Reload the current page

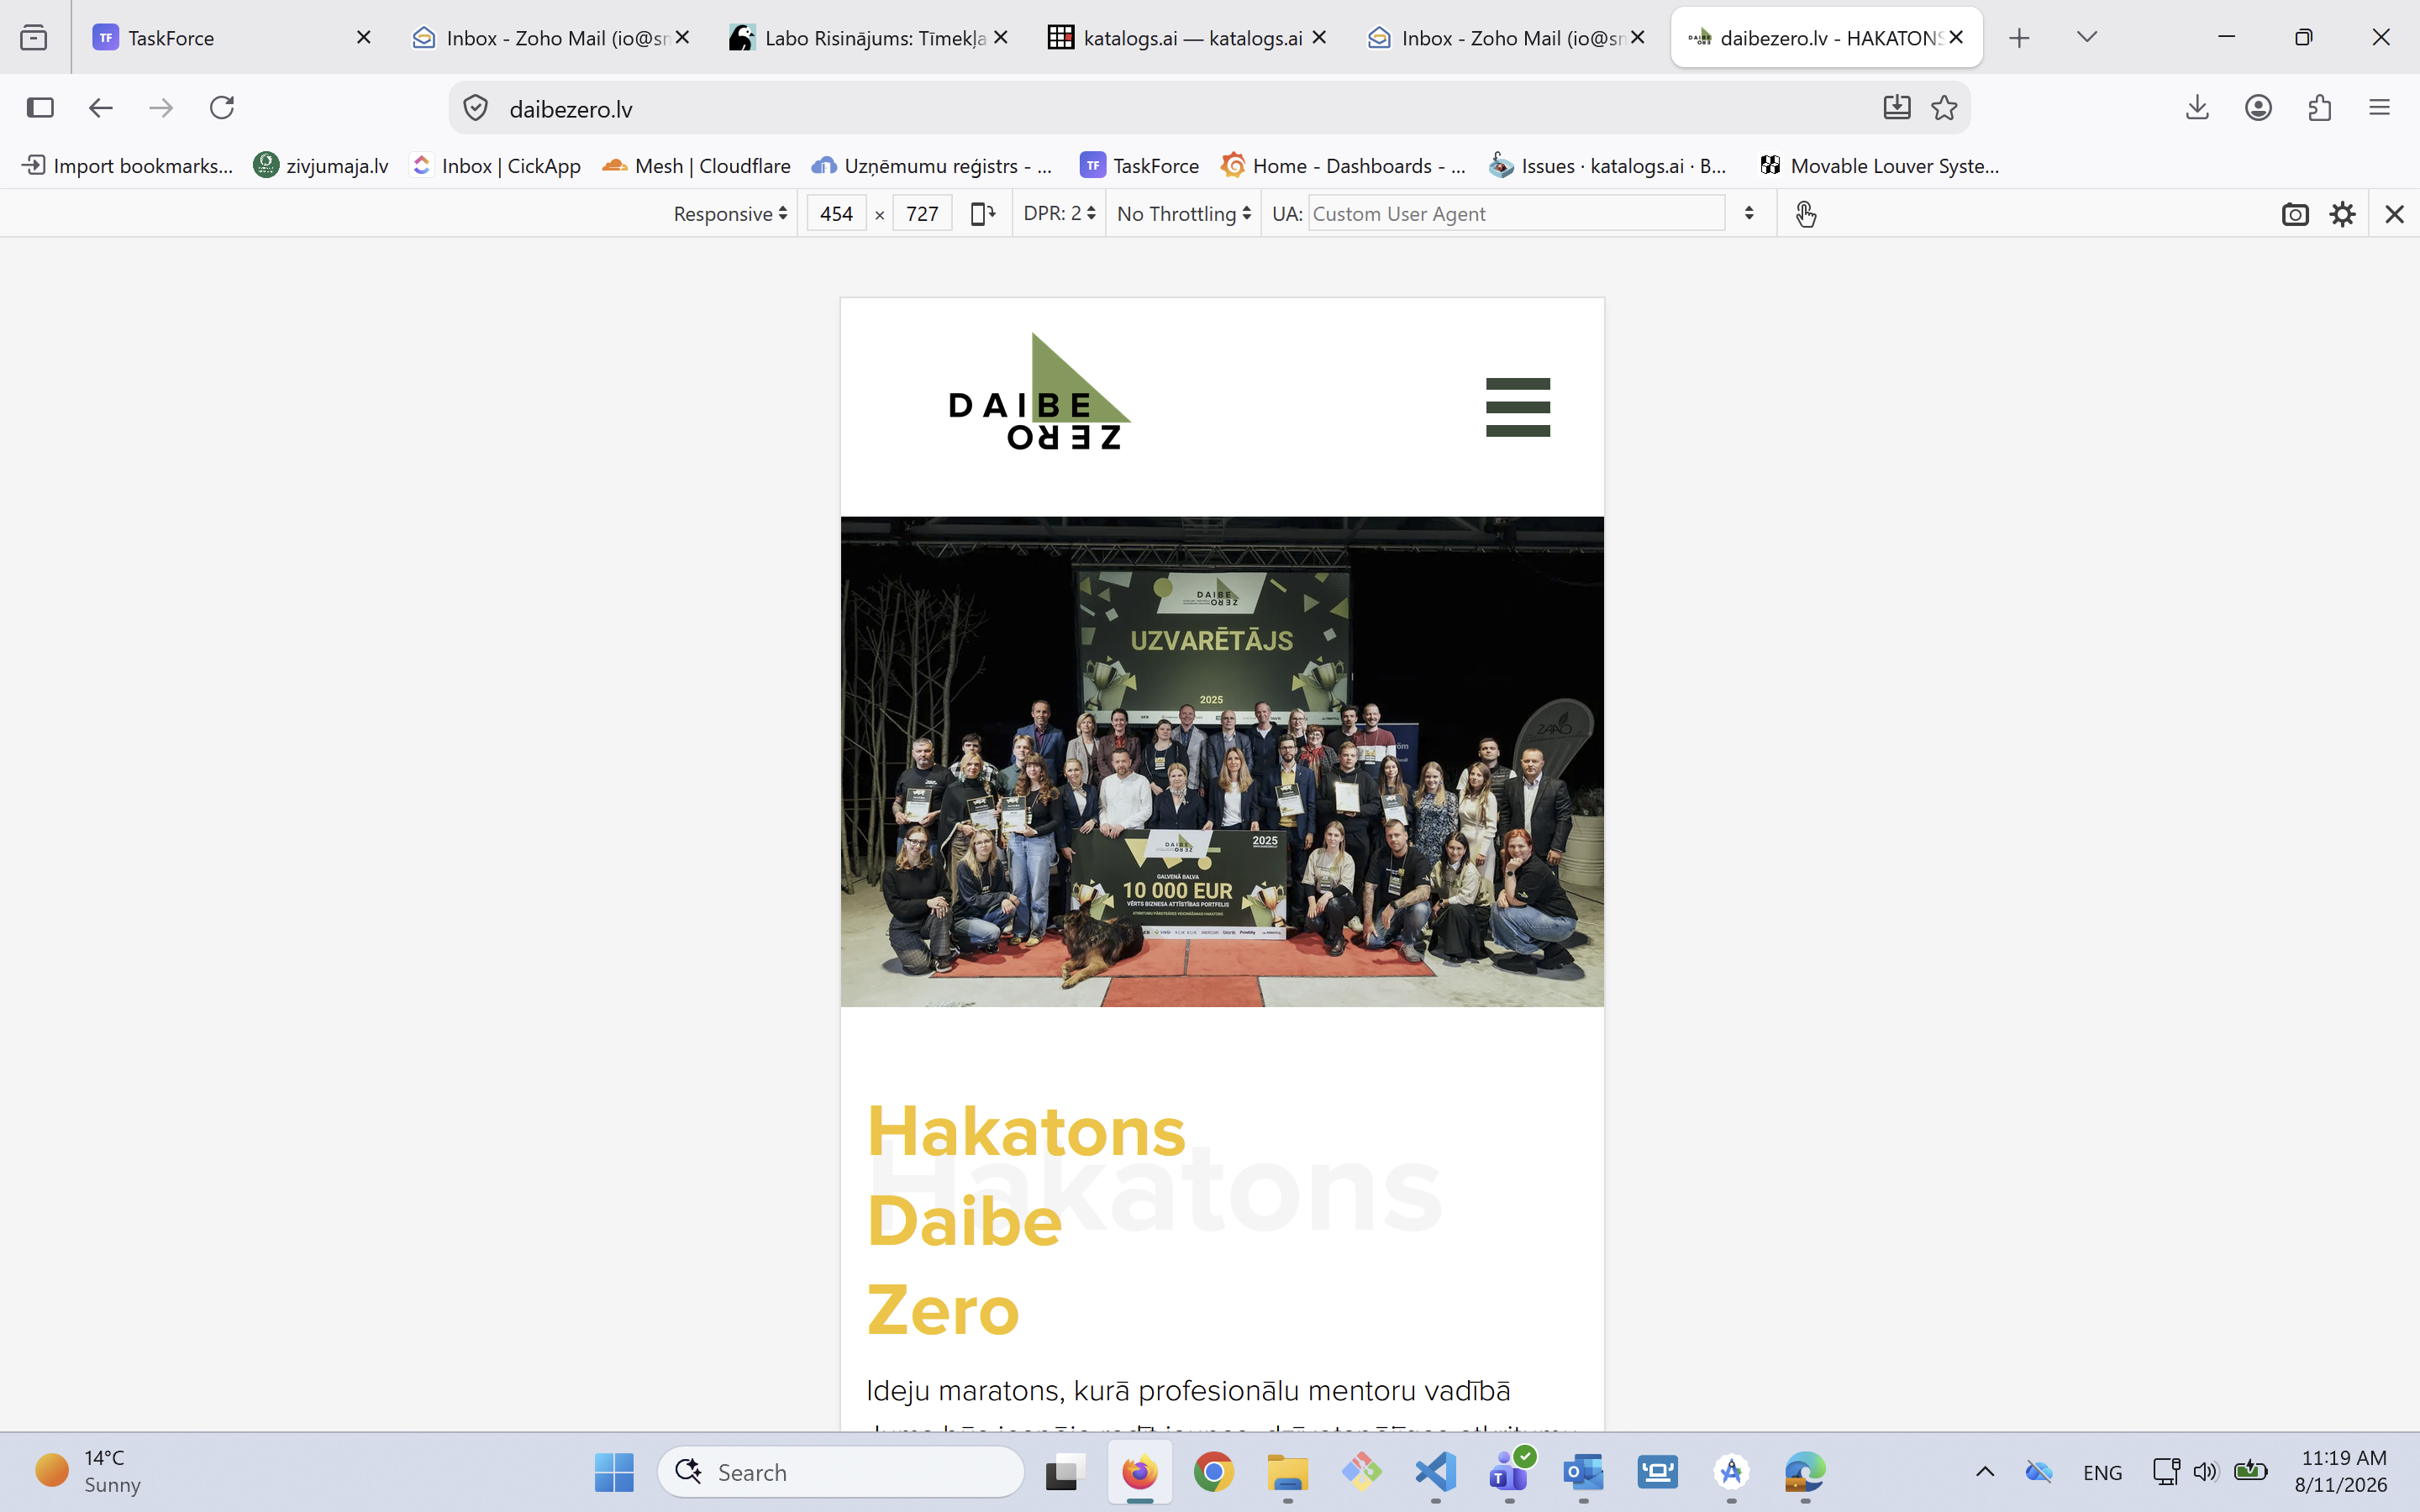(x=222, y=107)
